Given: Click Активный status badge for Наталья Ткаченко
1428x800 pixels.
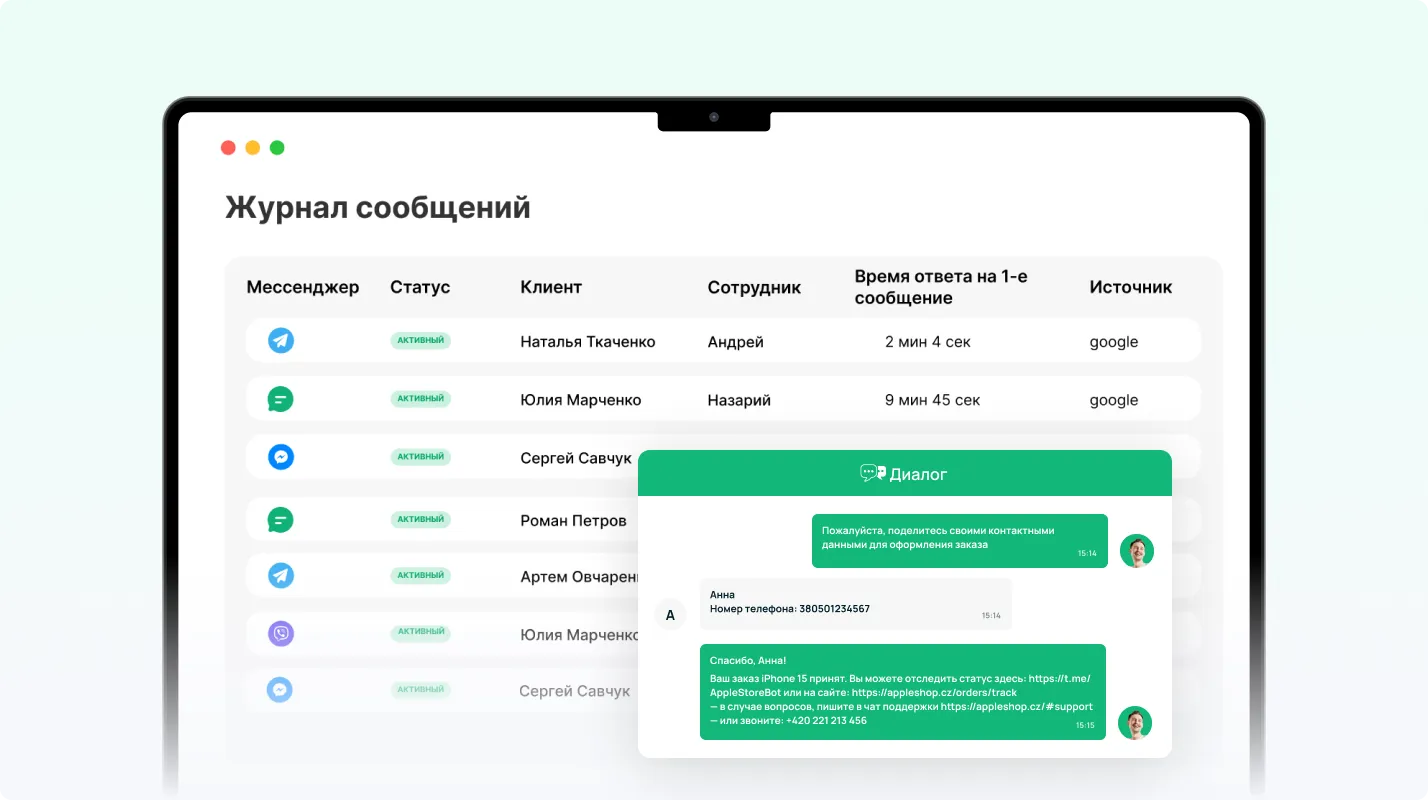Looking at the screenshot, I should 420,341.
